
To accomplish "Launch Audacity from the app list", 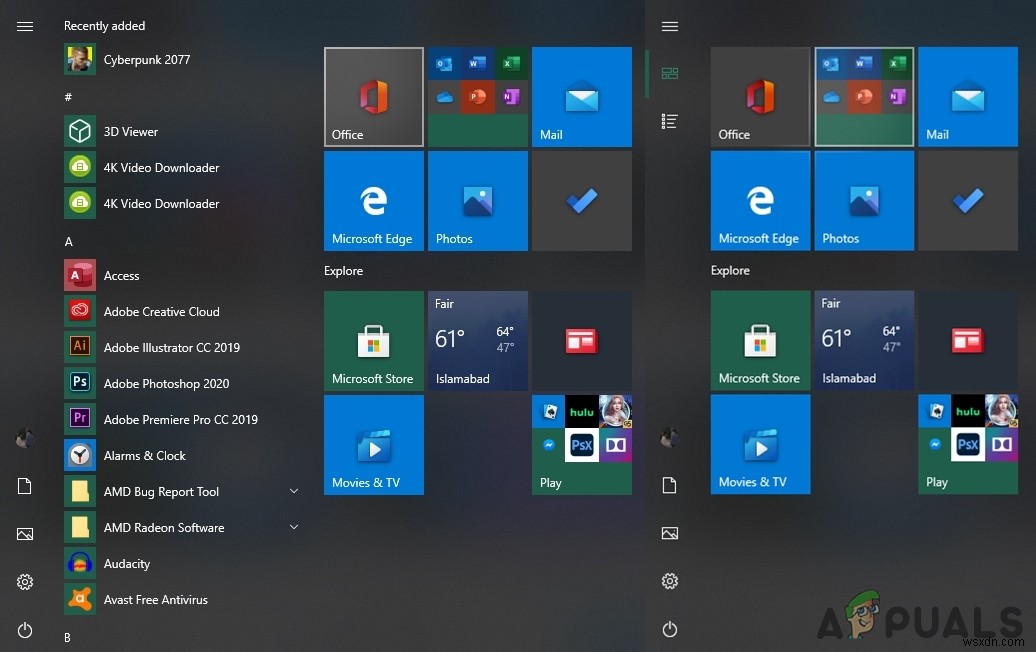I will click(126, 564).
